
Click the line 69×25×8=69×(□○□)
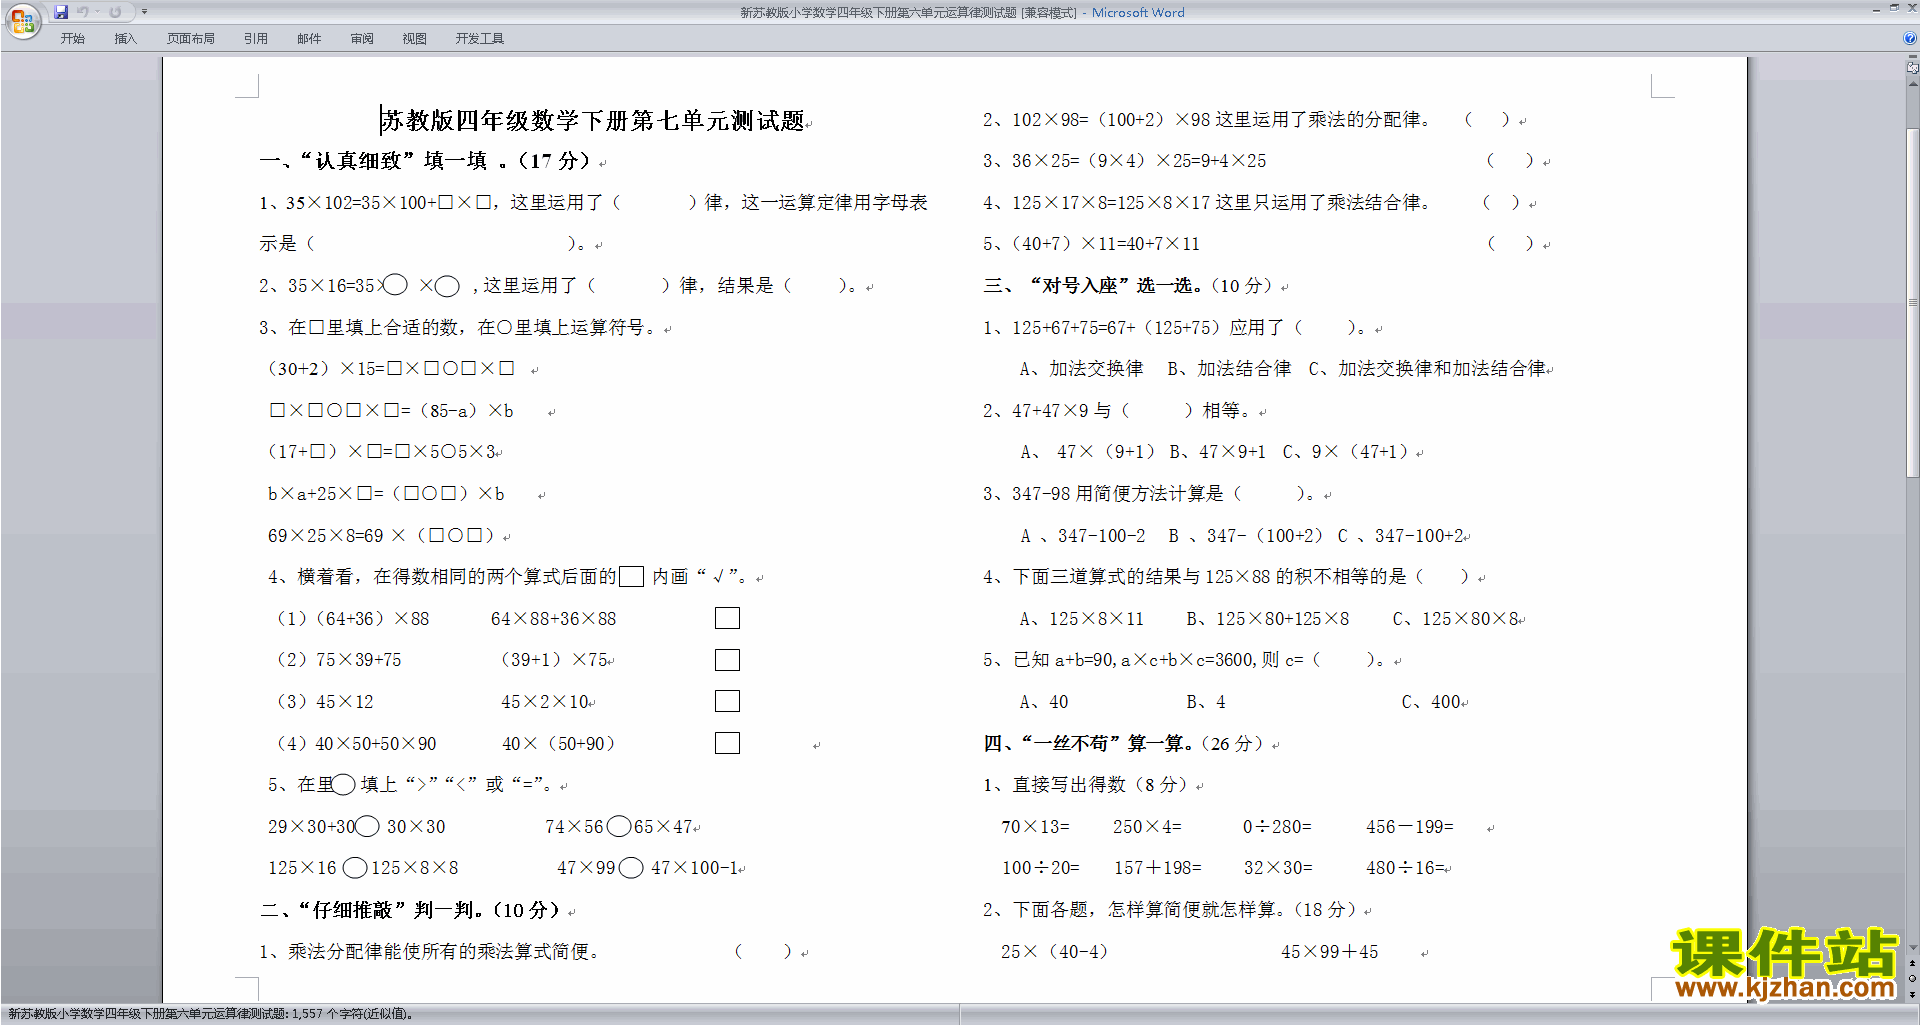pyautogui.click(x=382, y=536)
